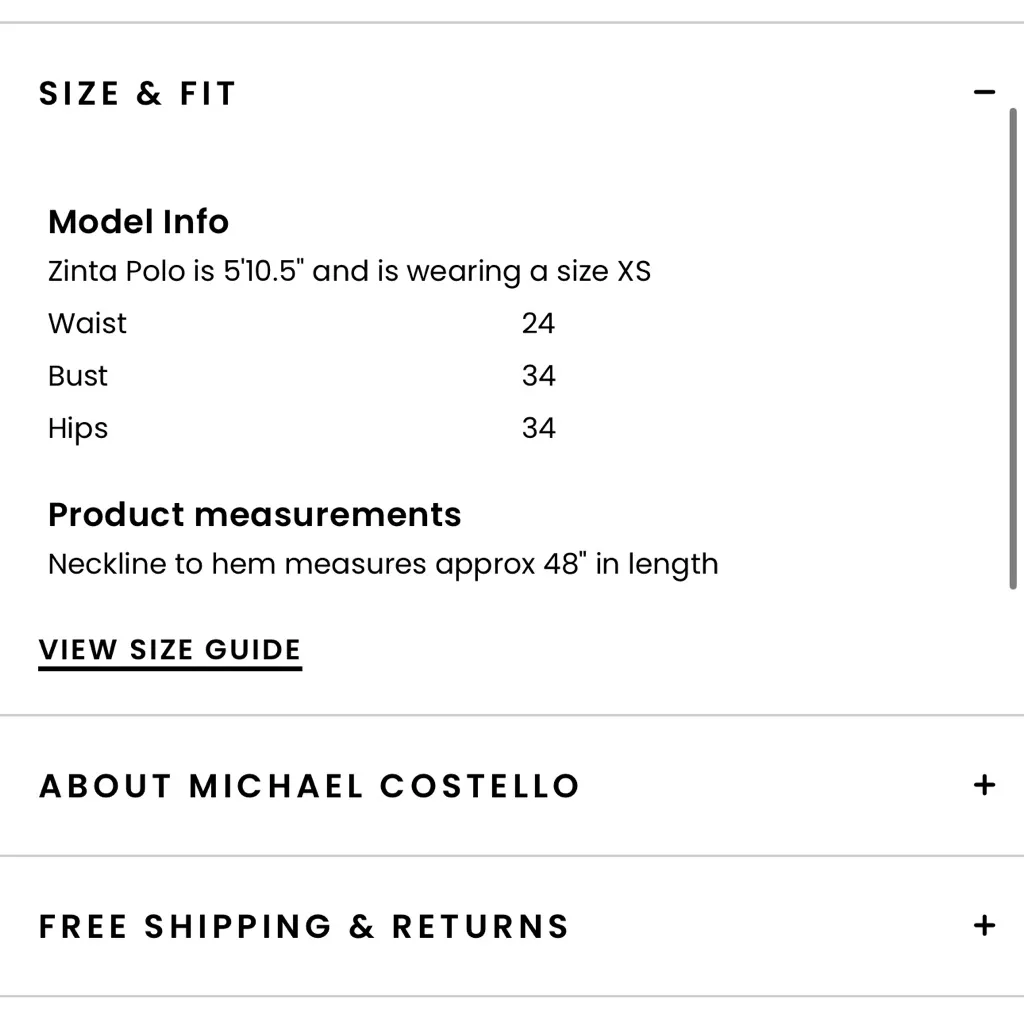Image resolution: width=1024 pixels, height=1024 pixels.
Task: Click the SIZE & FIT header
Action: click(x=137, y=92)
